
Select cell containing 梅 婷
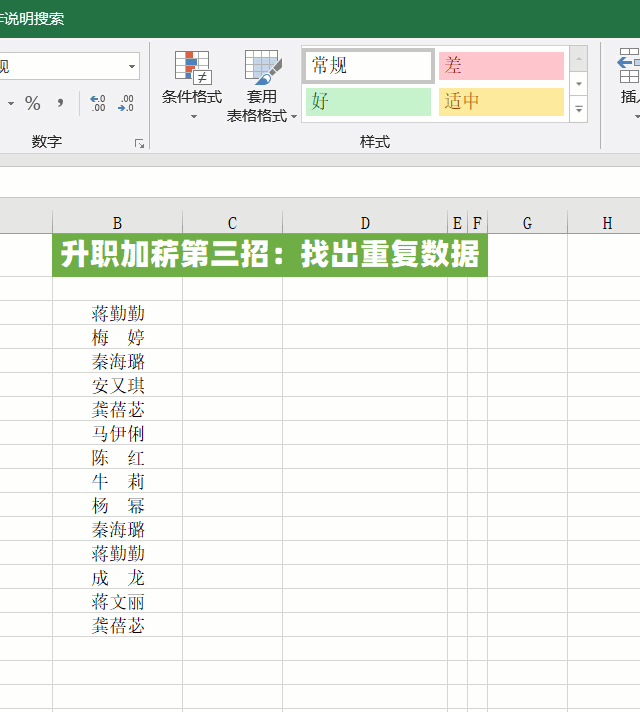[118, 337]
